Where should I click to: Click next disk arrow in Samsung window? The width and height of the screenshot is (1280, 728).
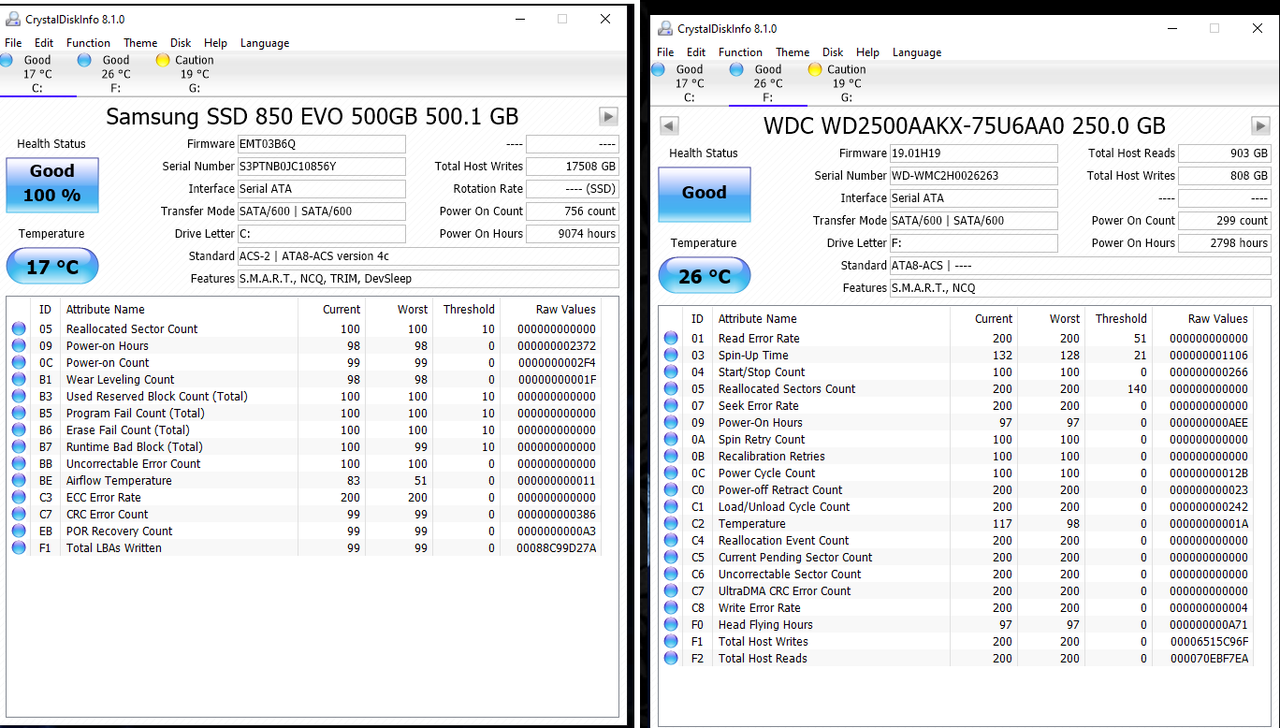click(x=608, y=116)
